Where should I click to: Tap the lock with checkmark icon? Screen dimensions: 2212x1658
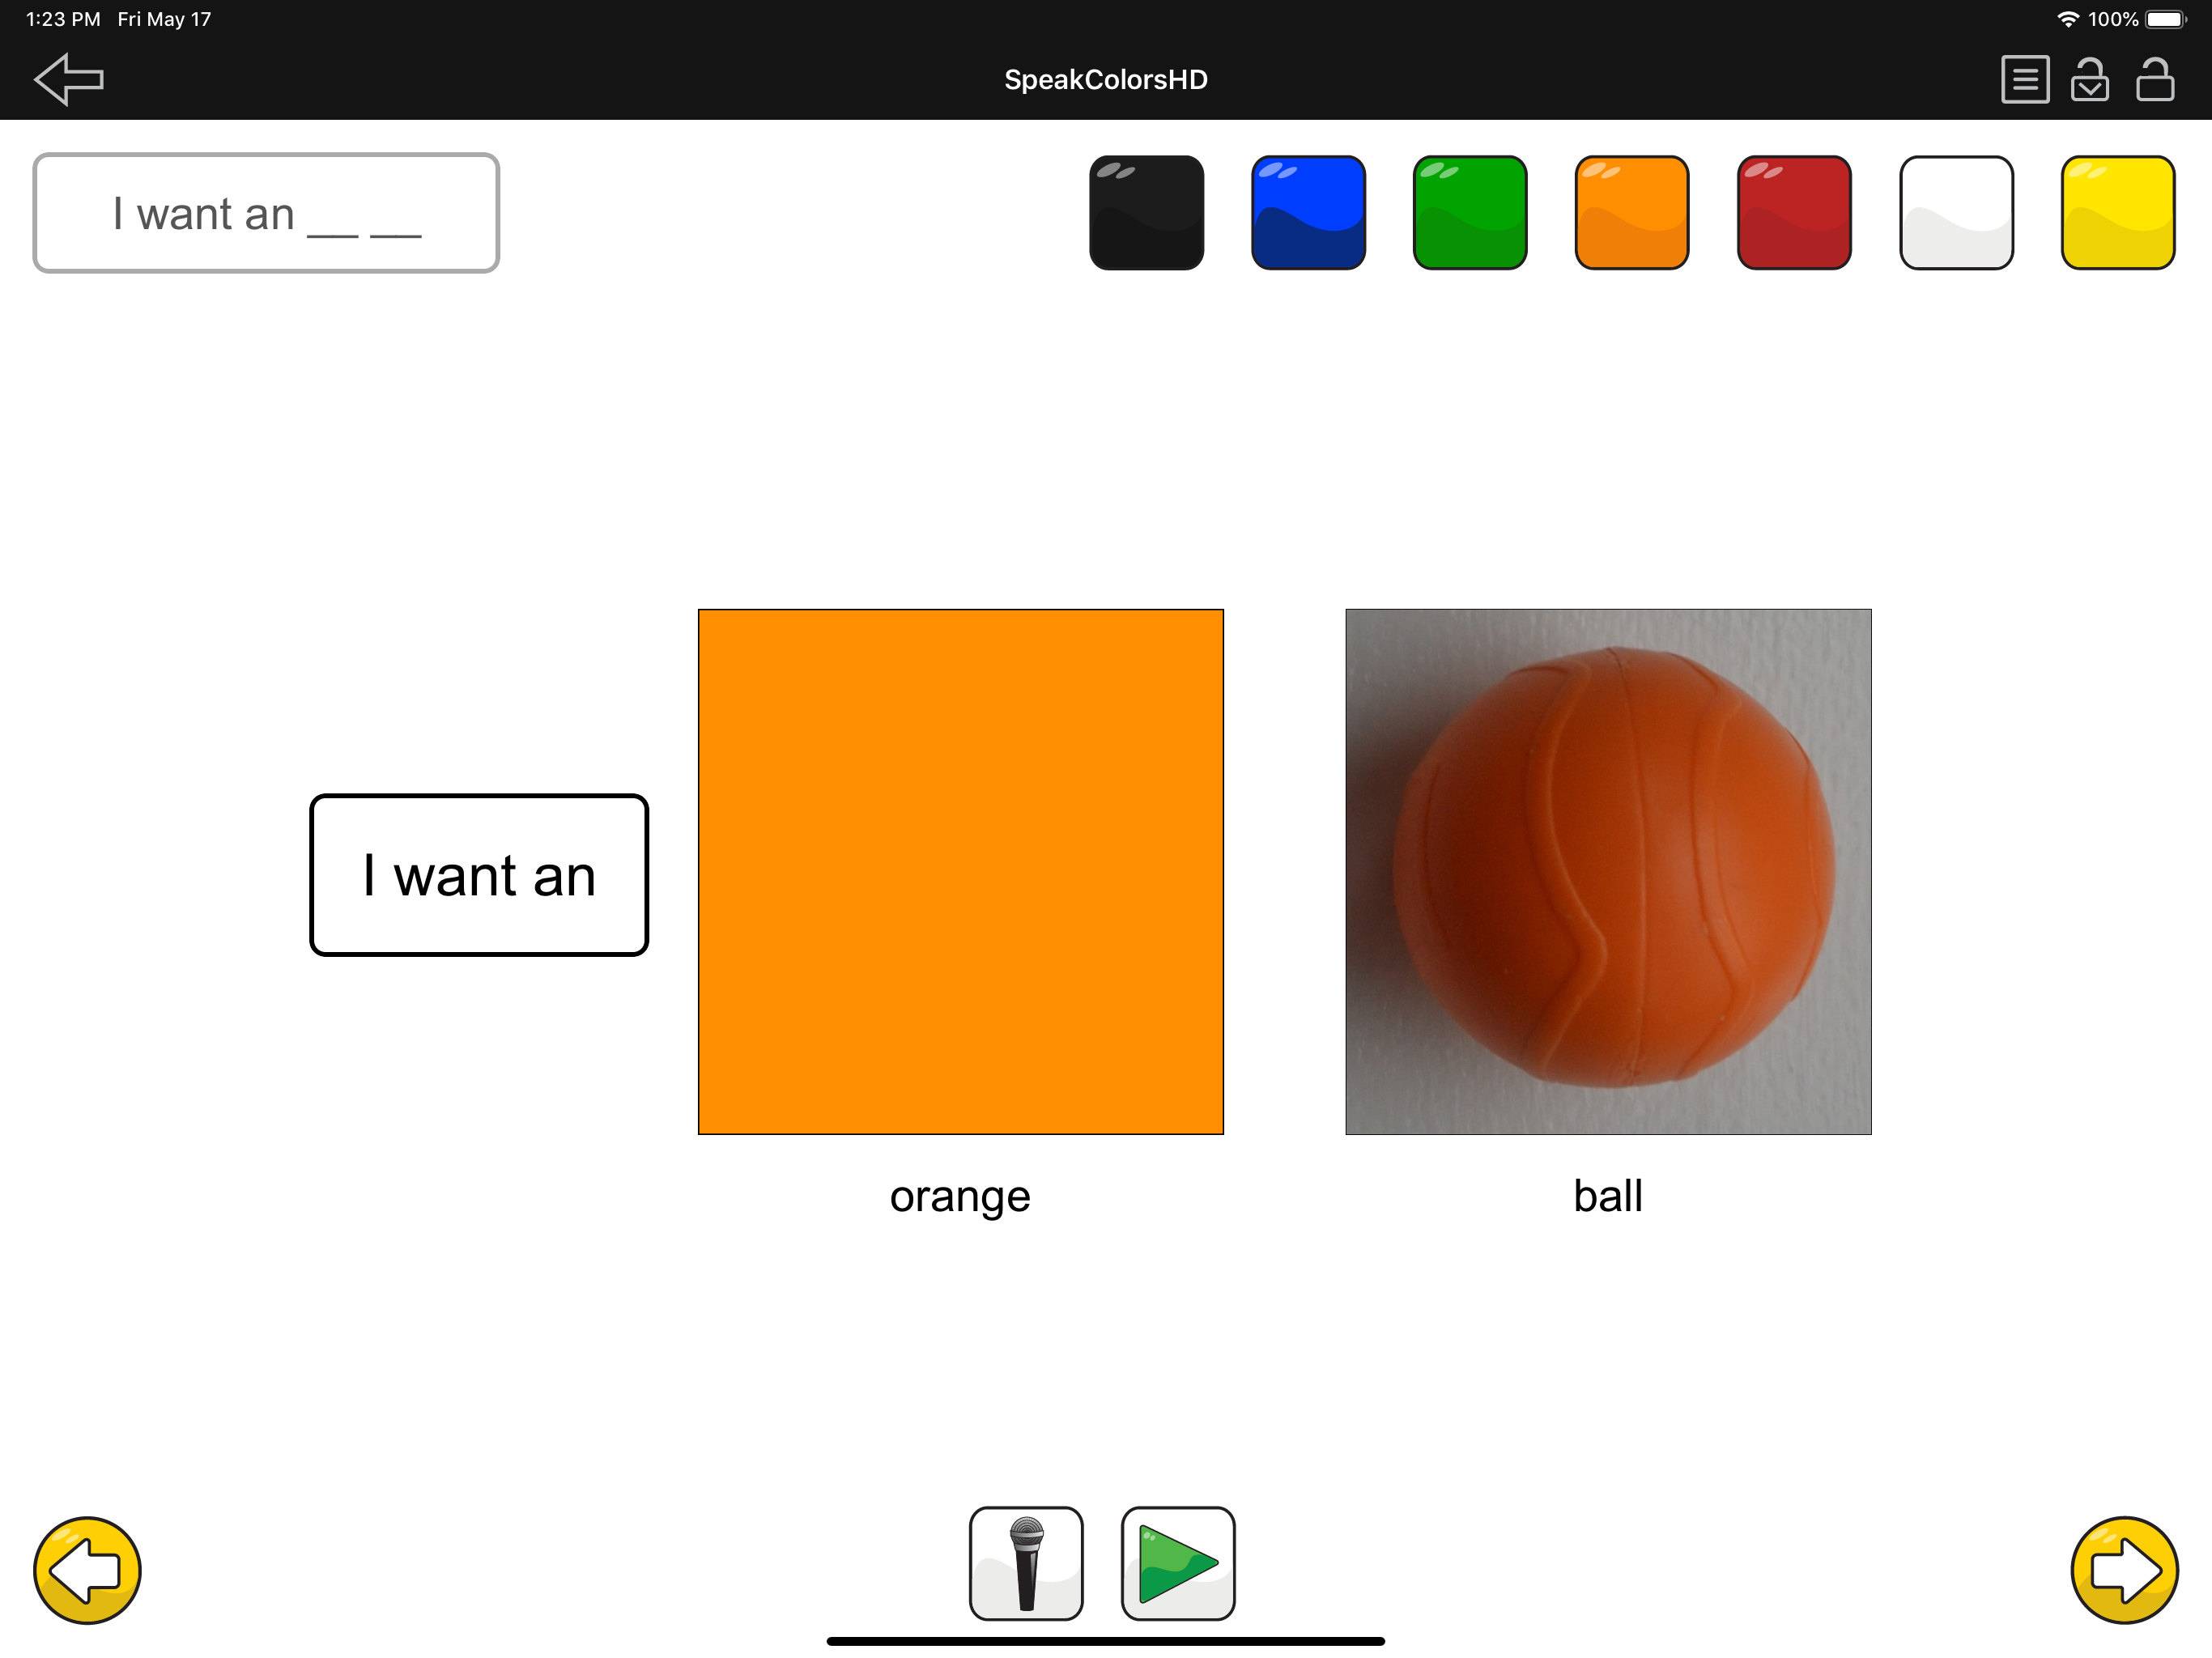coord(2089,79)
